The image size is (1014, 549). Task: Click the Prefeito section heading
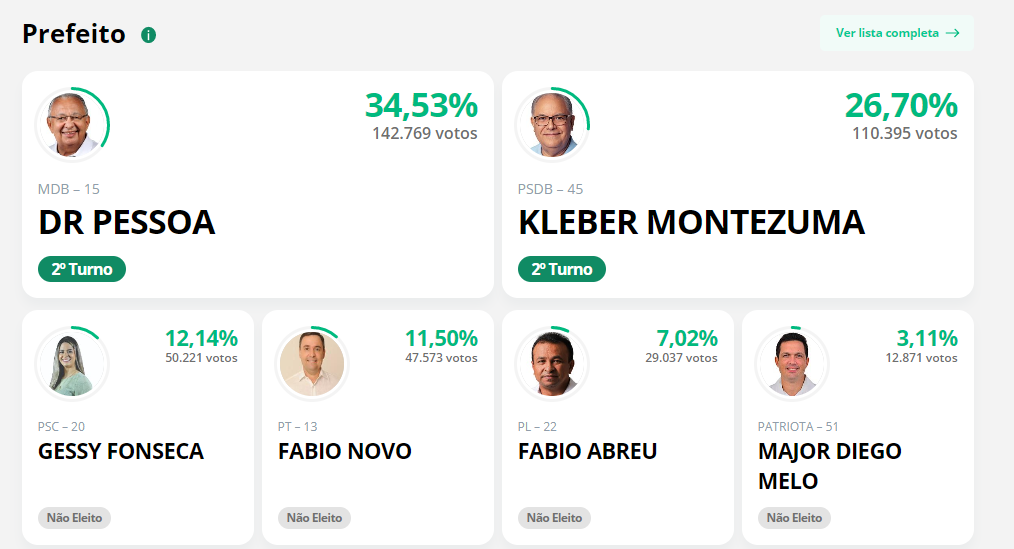pyautogui.click(x=74, y=34)
